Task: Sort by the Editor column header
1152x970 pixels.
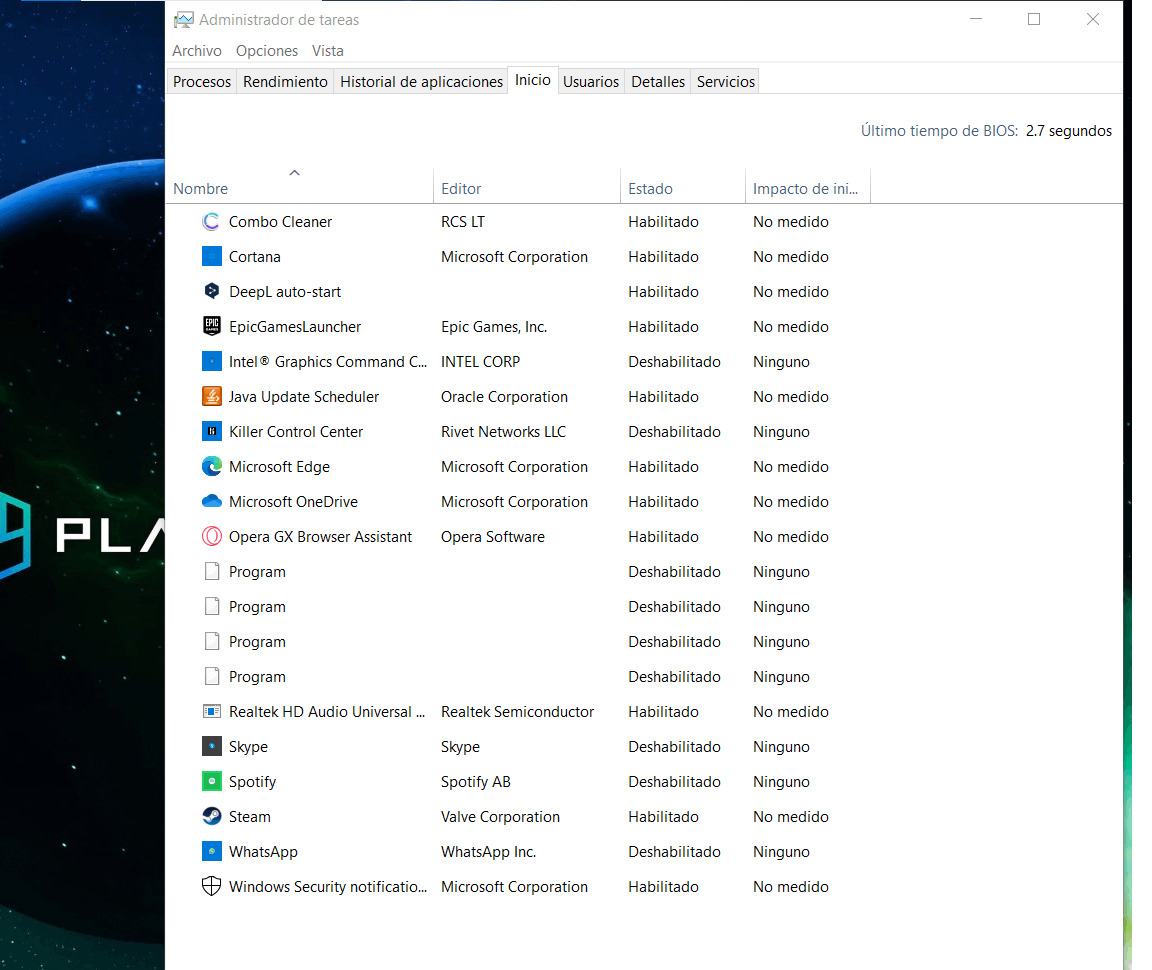Action: pos(527,189)
